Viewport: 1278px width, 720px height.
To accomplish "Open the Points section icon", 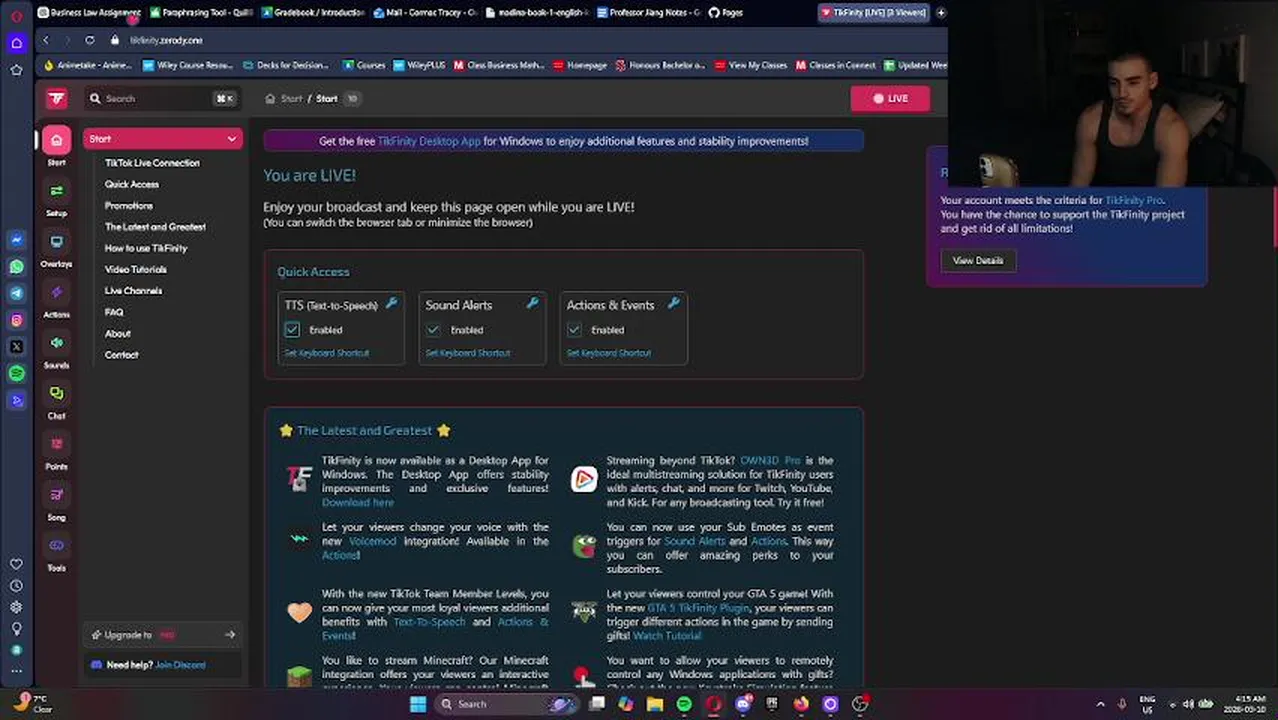I will 56,444.
